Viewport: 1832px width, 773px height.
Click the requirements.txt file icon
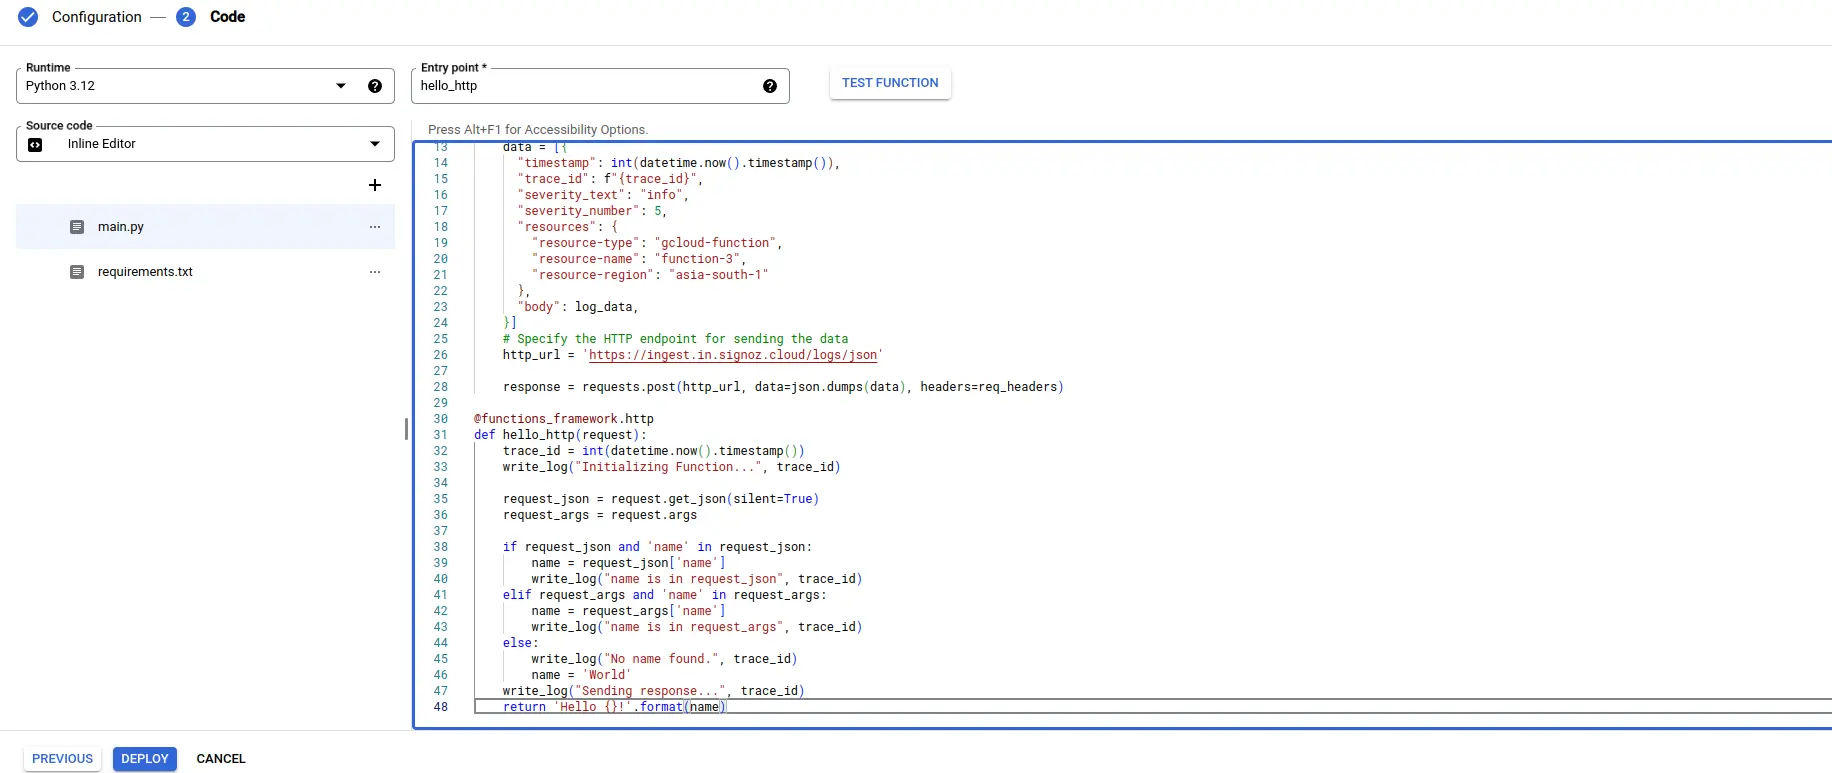[77, 272]
